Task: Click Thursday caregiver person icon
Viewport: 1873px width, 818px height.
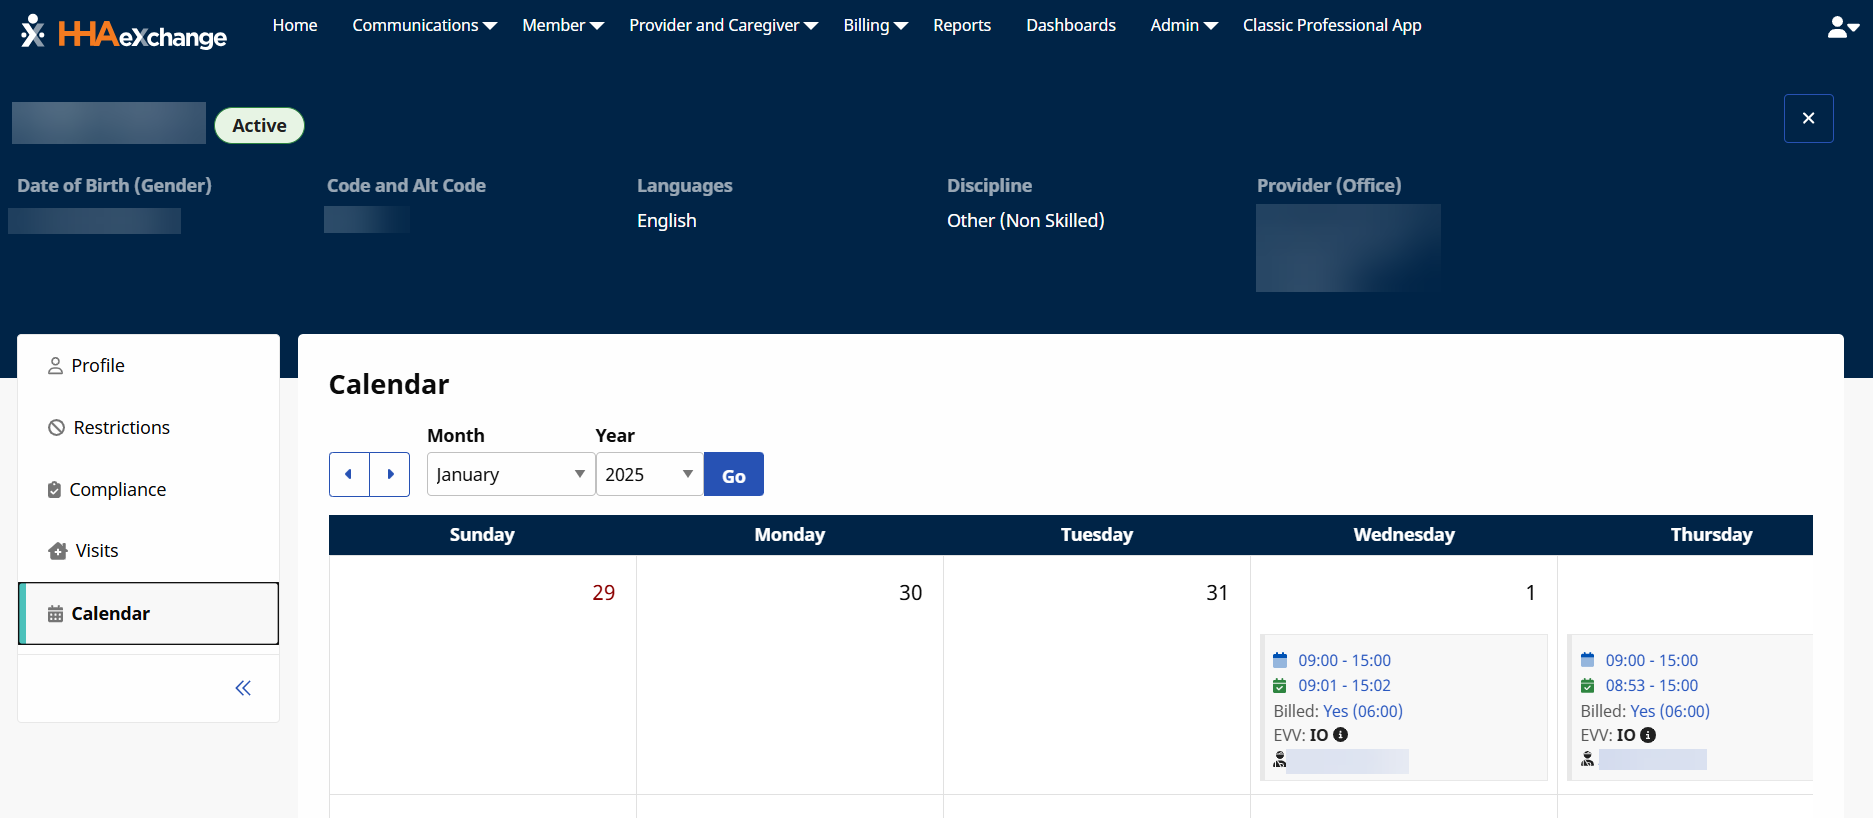Action: coord(1587,760)
